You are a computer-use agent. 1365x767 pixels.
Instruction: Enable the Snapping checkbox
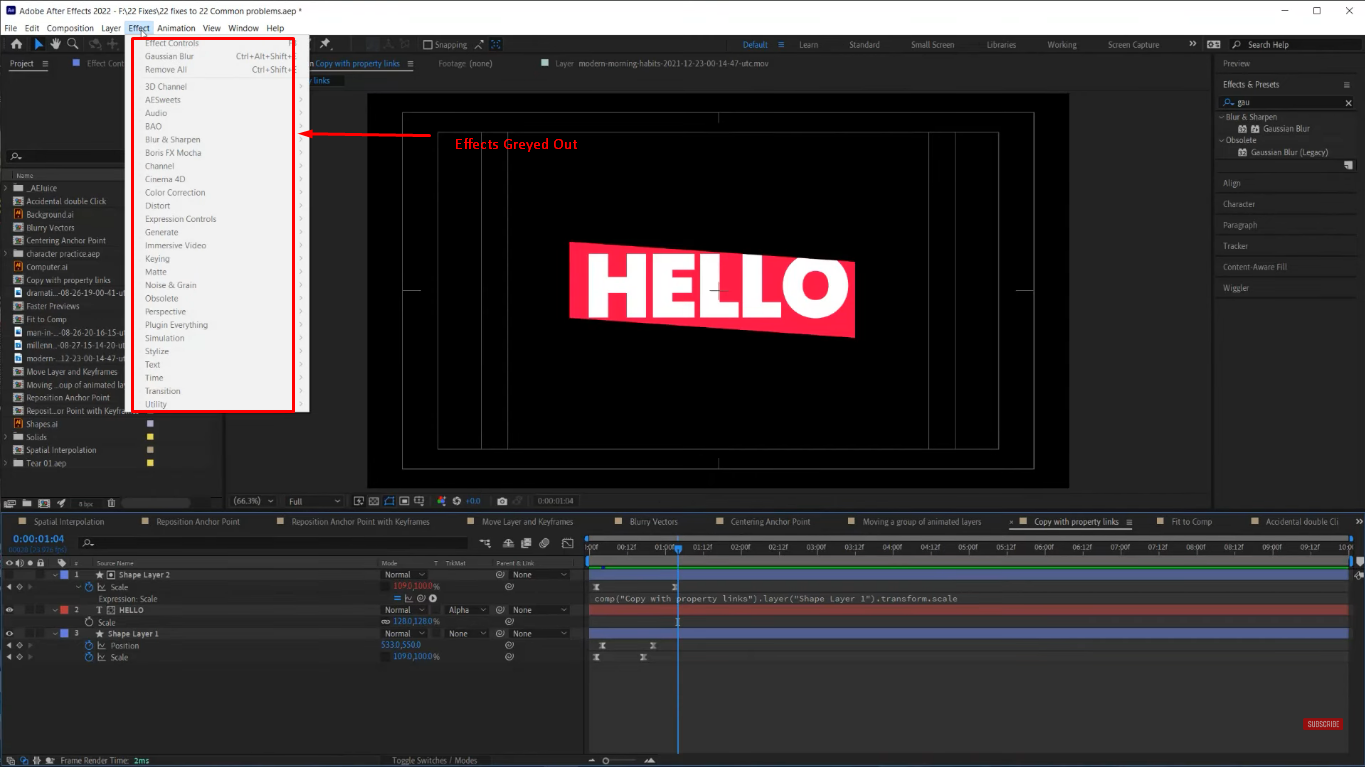428,44
